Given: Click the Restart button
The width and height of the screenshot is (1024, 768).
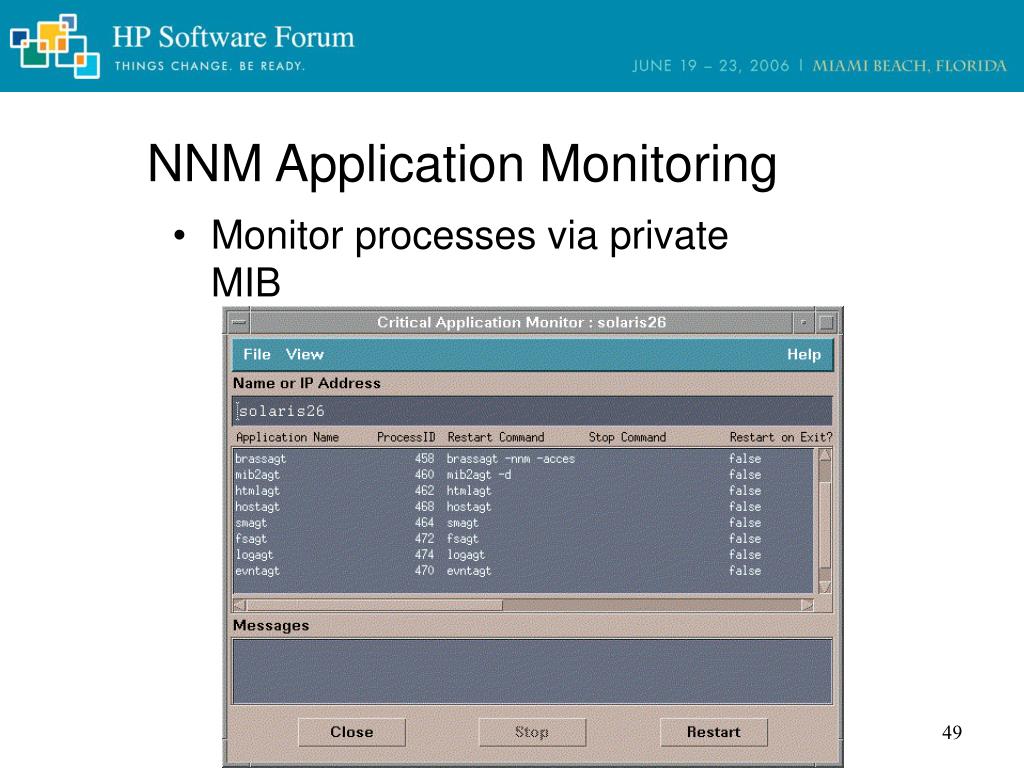Looking at the screenshot, I should (713, 732).
